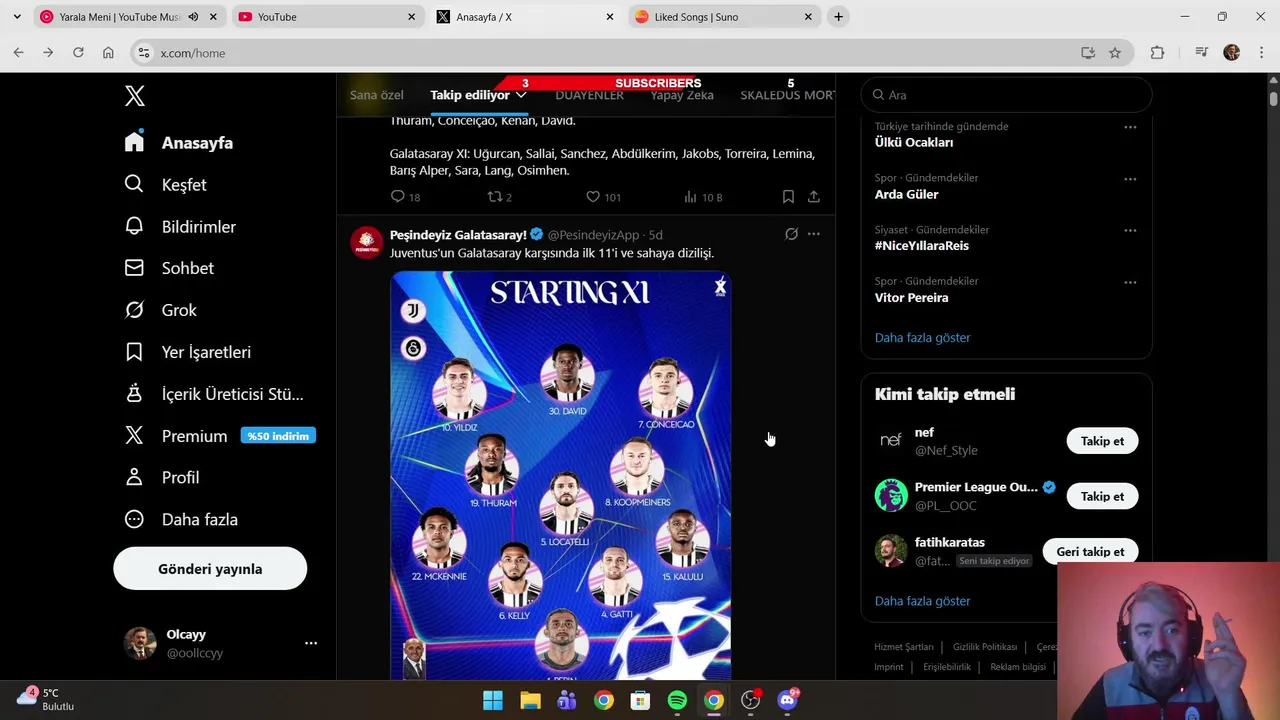
Task: Switch to DUAYENLER tab
Action: 589,95
